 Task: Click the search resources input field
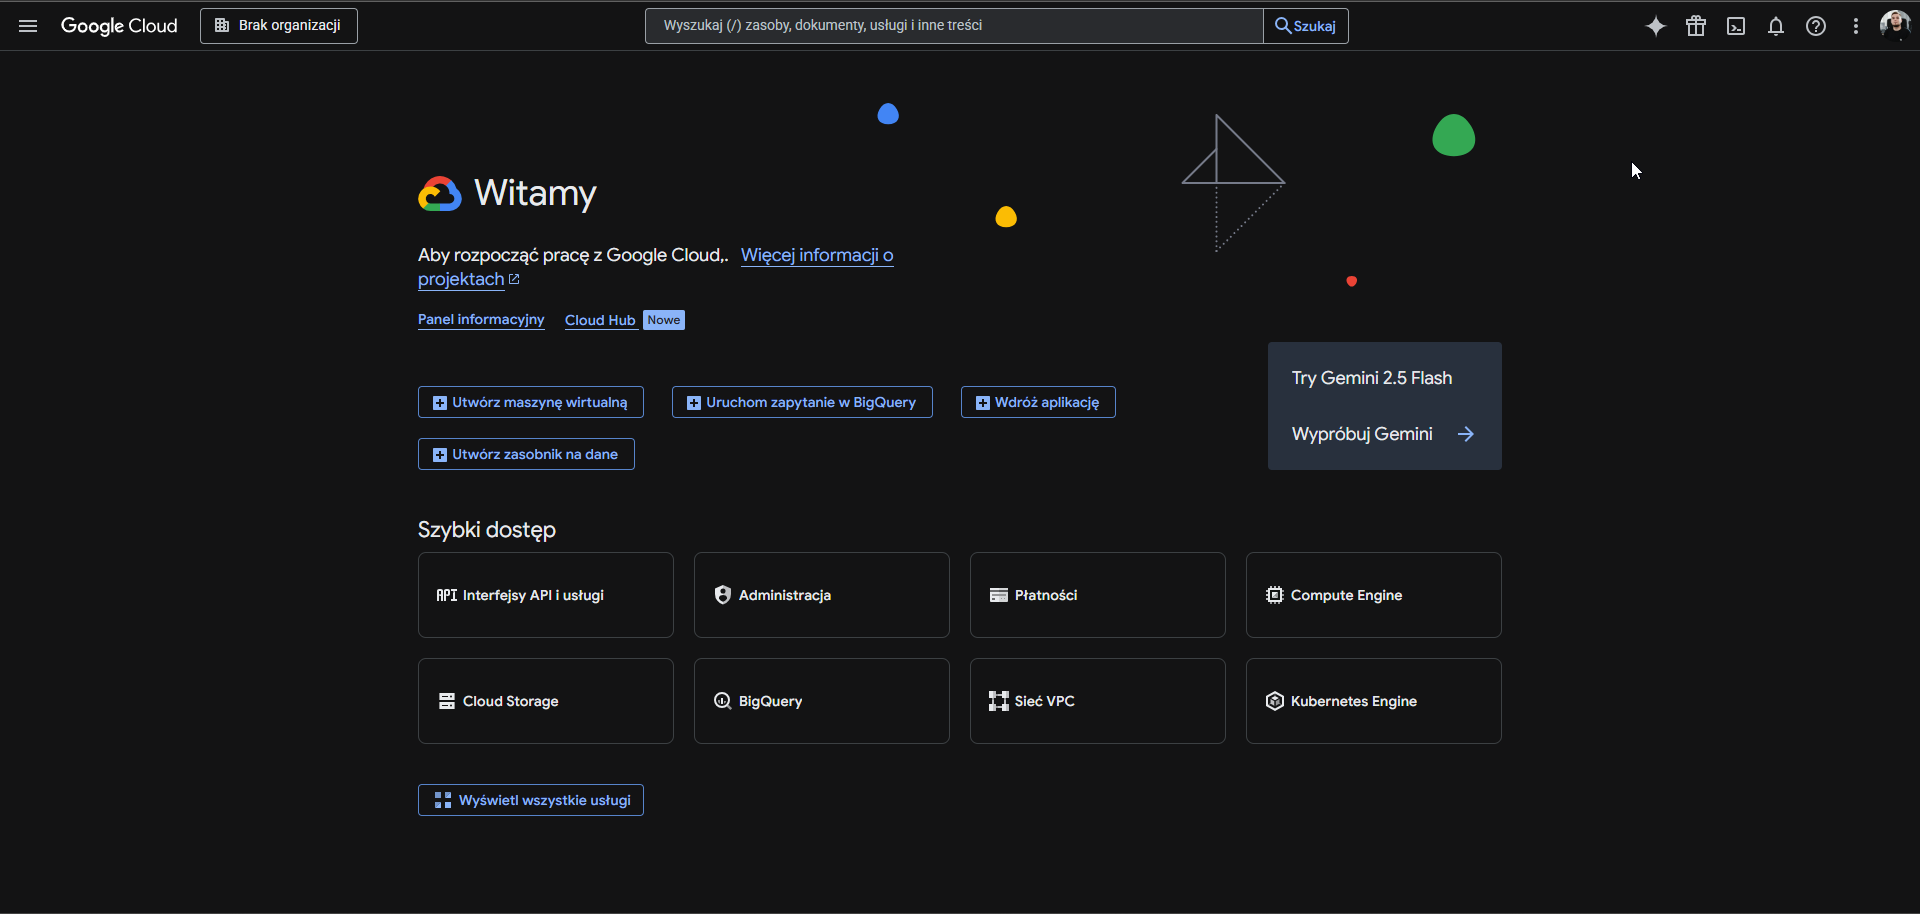click(953, 26)
